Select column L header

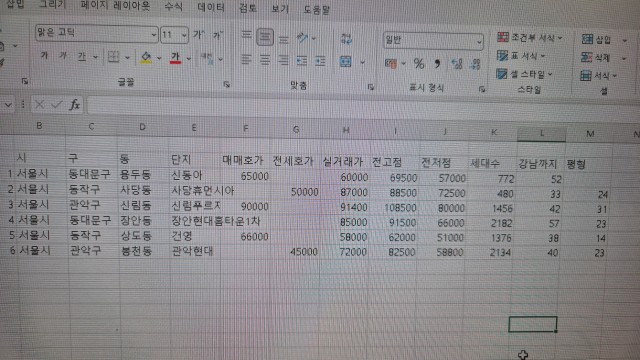coord(542,133)
